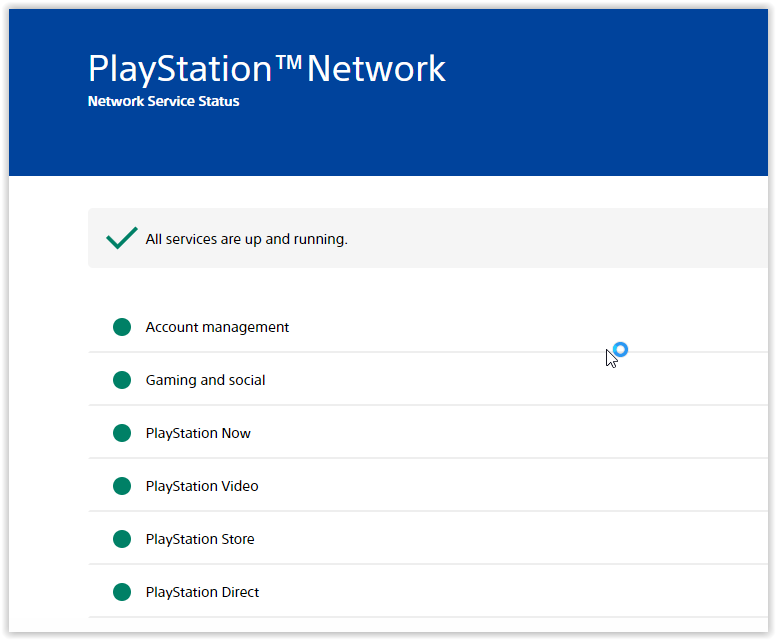Click the divider line beneath PlayStation Direct row
The height and width of the screenshot is (640, 776).
400,617
